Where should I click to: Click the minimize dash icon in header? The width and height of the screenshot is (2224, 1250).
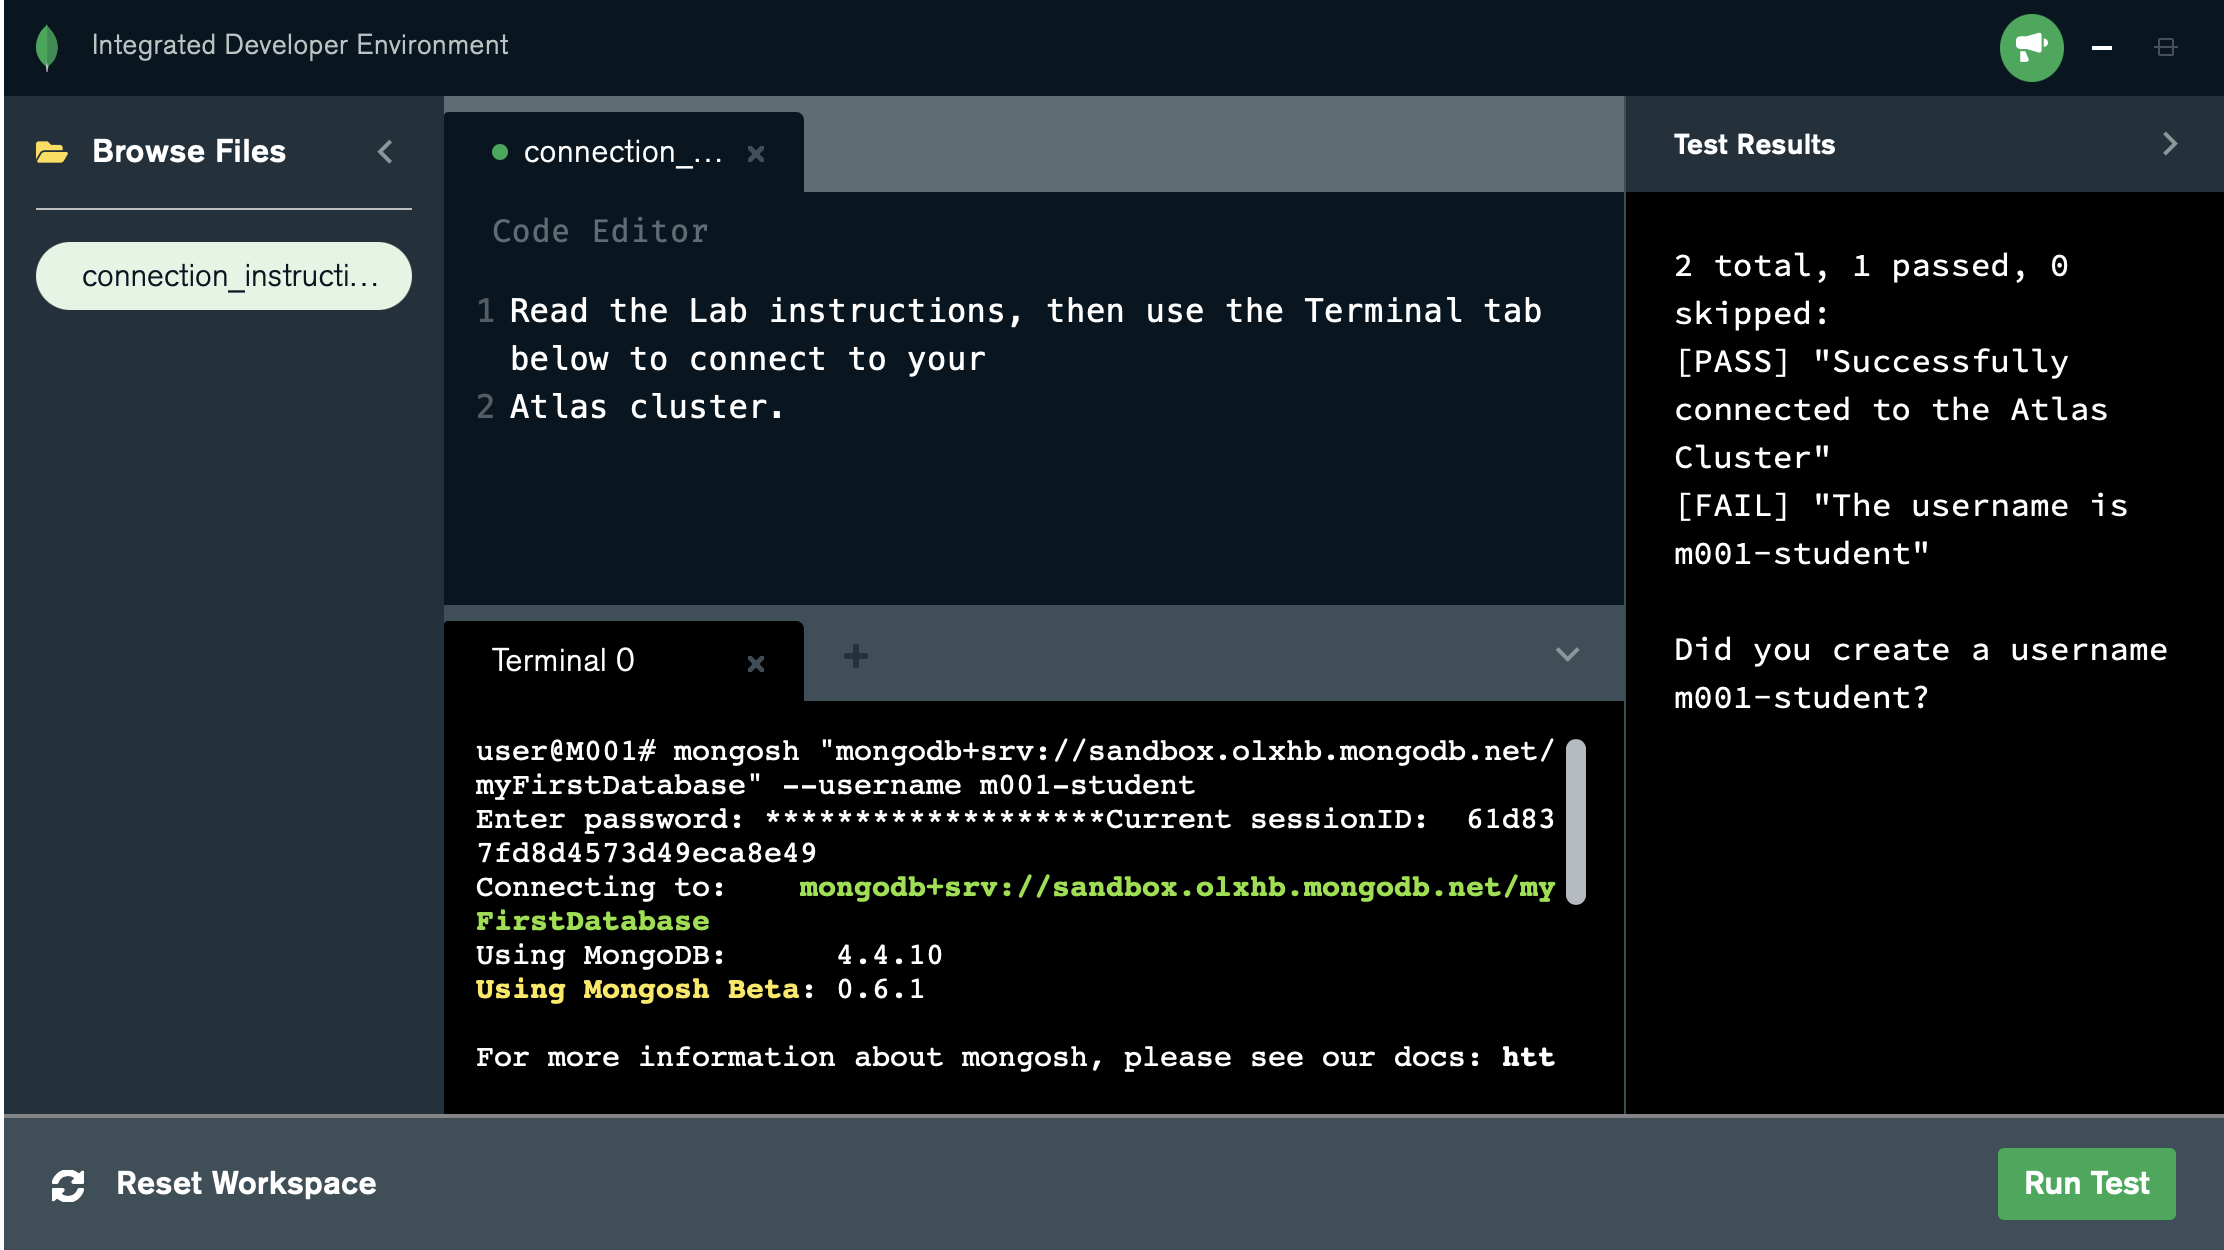point(2102,47)
